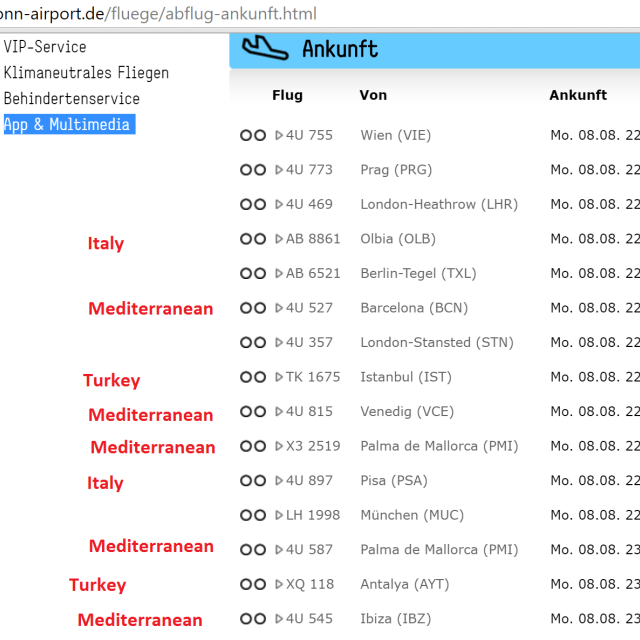Expand the triangle next to flight 4U 545
Viewport: 640px width, 640px height.
coord(279,619)
